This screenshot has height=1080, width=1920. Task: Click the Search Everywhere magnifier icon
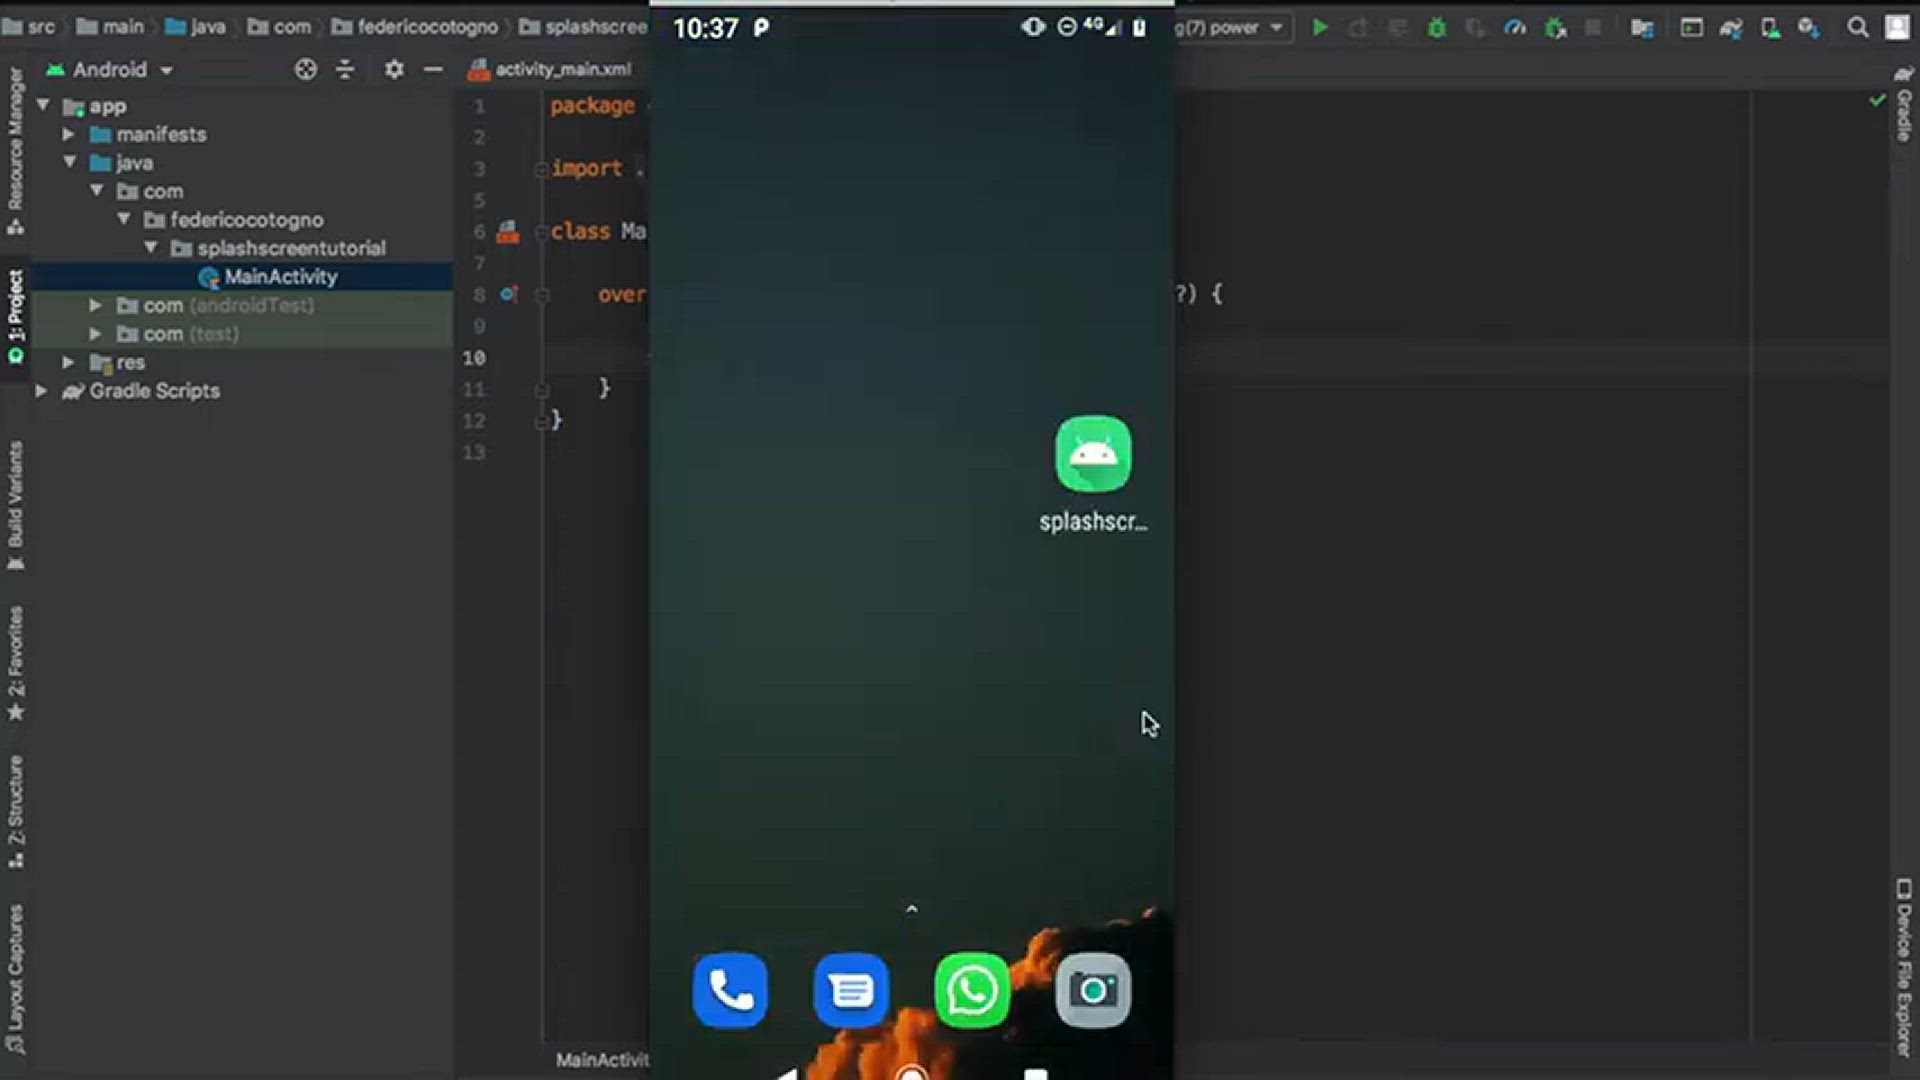pyautogui.click(x=1857, y=28)
